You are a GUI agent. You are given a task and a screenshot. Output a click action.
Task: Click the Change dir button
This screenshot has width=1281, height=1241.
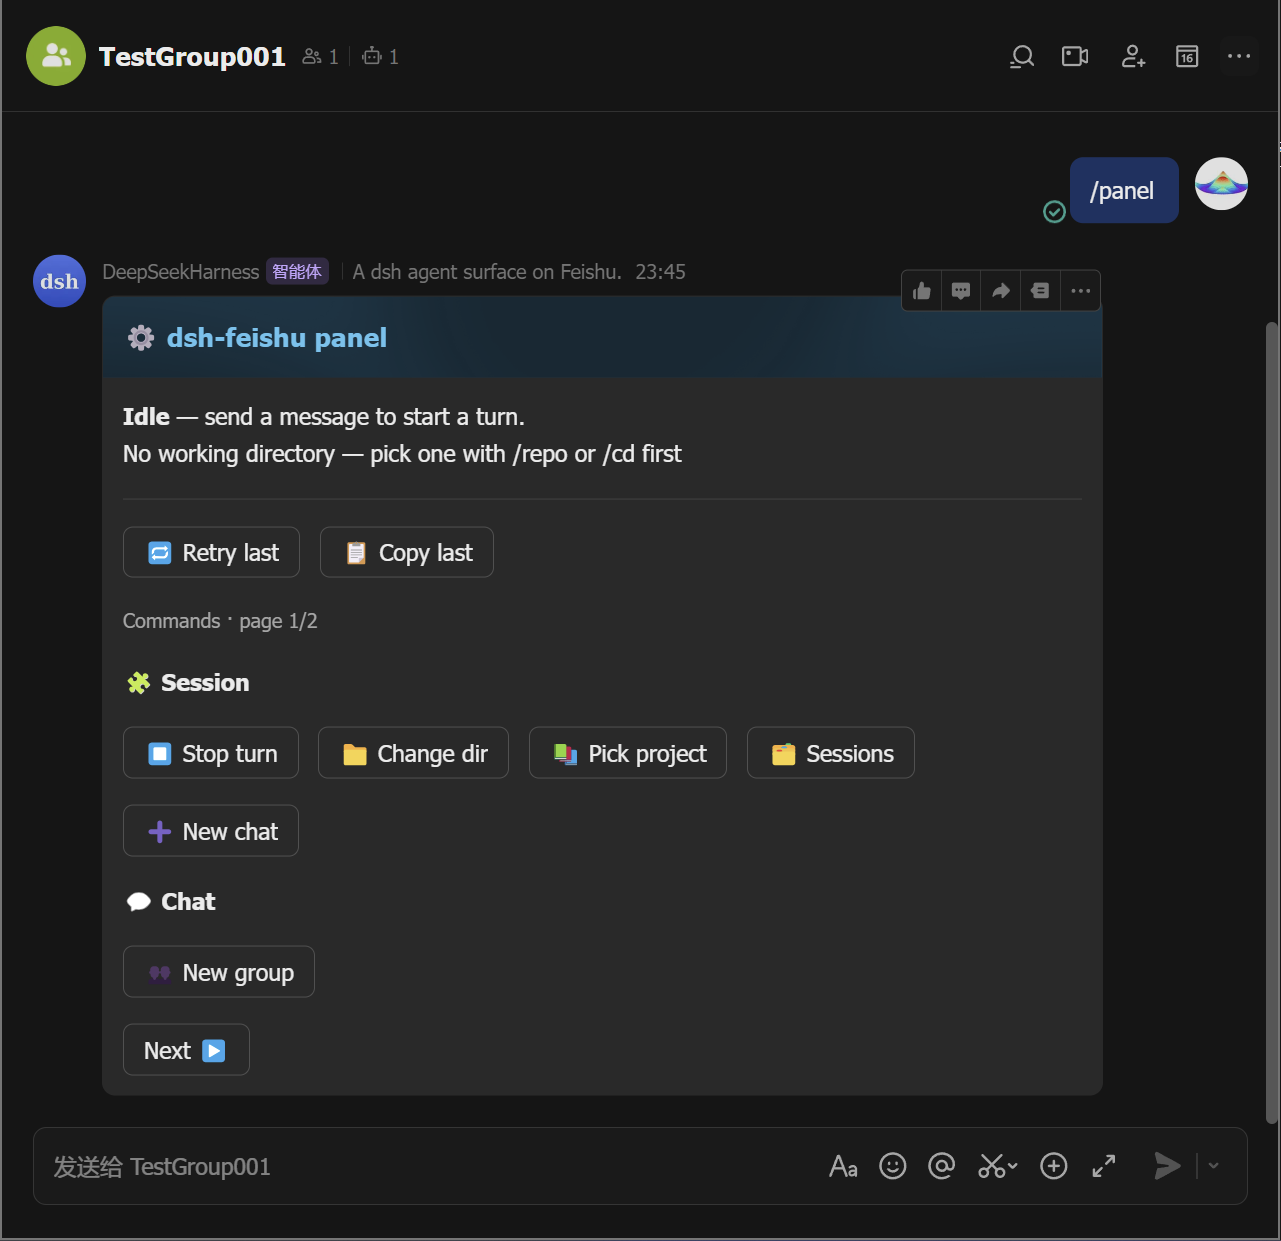413,753
